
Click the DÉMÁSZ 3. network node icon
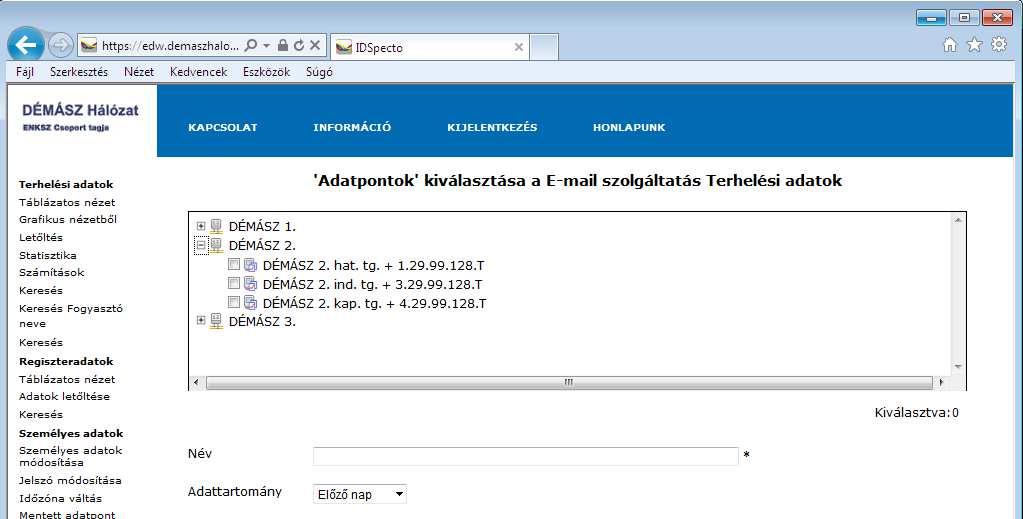point(217,321)
